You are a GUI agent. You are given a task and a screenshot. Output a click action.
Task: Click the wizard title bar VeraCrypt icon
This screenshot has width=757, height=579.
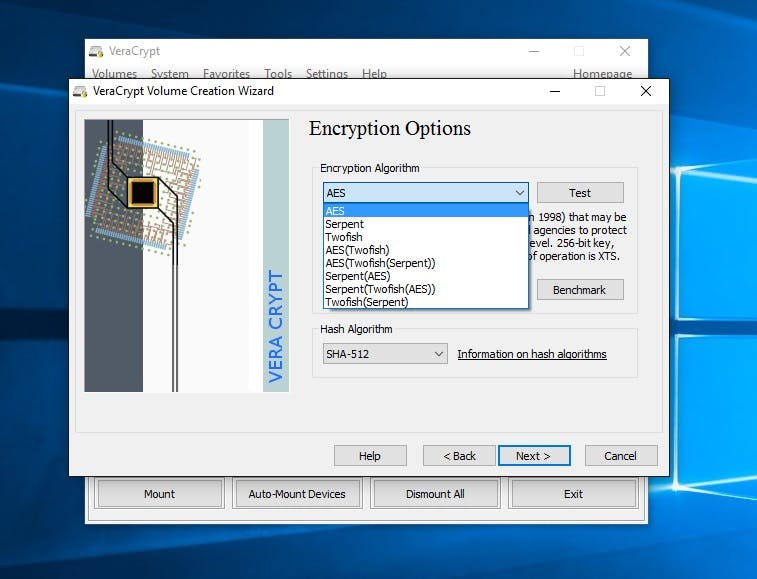(80, 91)
